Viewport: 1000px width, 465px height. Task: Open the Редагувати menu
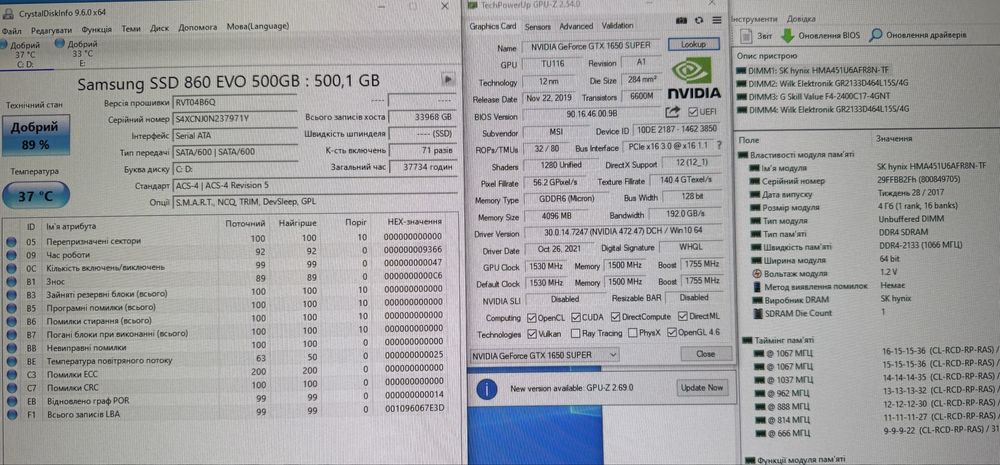tap(51, 29)
